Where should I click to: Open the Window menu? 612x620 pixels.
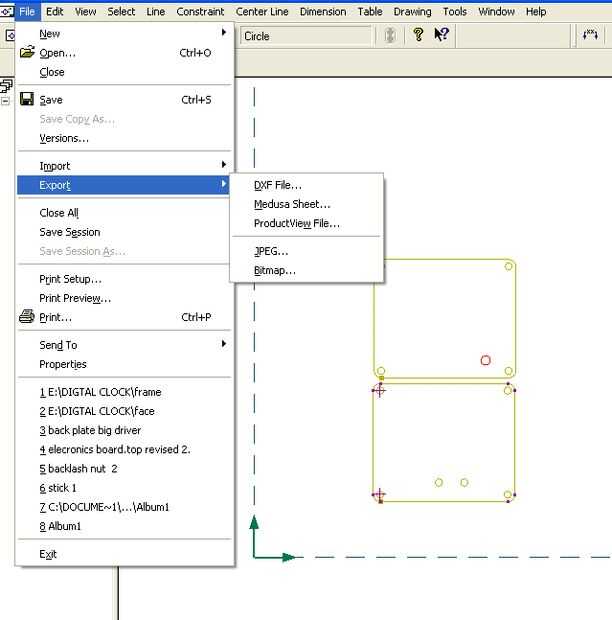(x=496, y=12)
